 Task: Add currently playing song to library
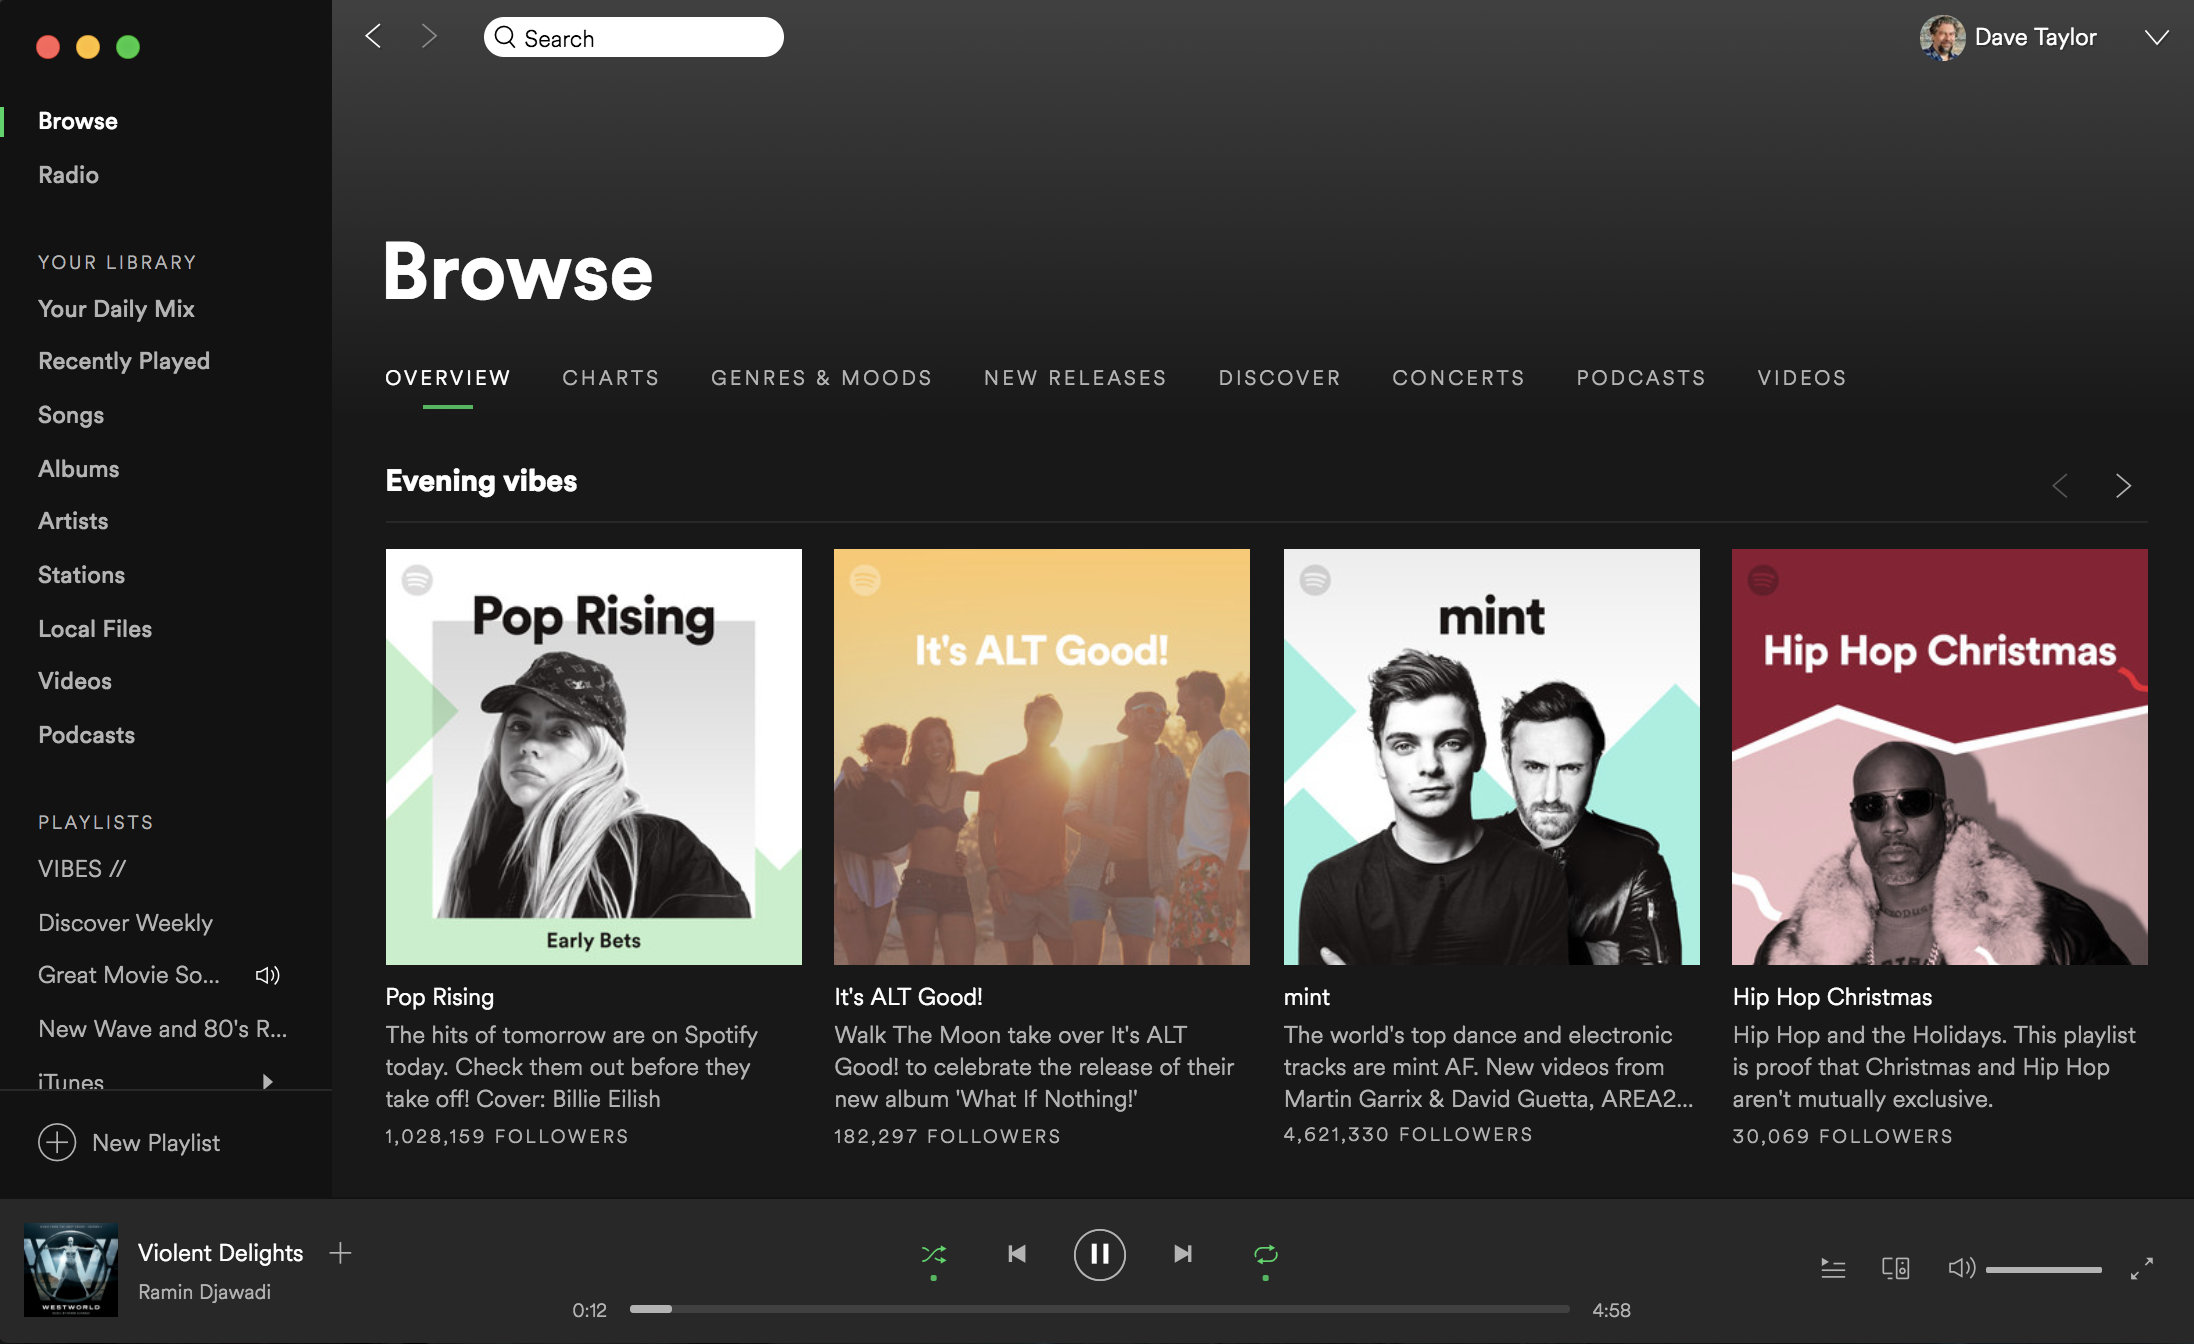point(340,1253)
